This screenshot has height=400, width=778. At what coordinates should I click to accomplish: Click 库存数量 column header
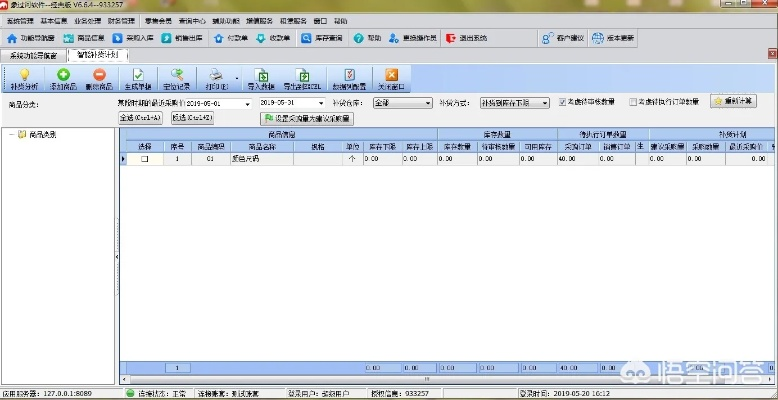(457, 146)
